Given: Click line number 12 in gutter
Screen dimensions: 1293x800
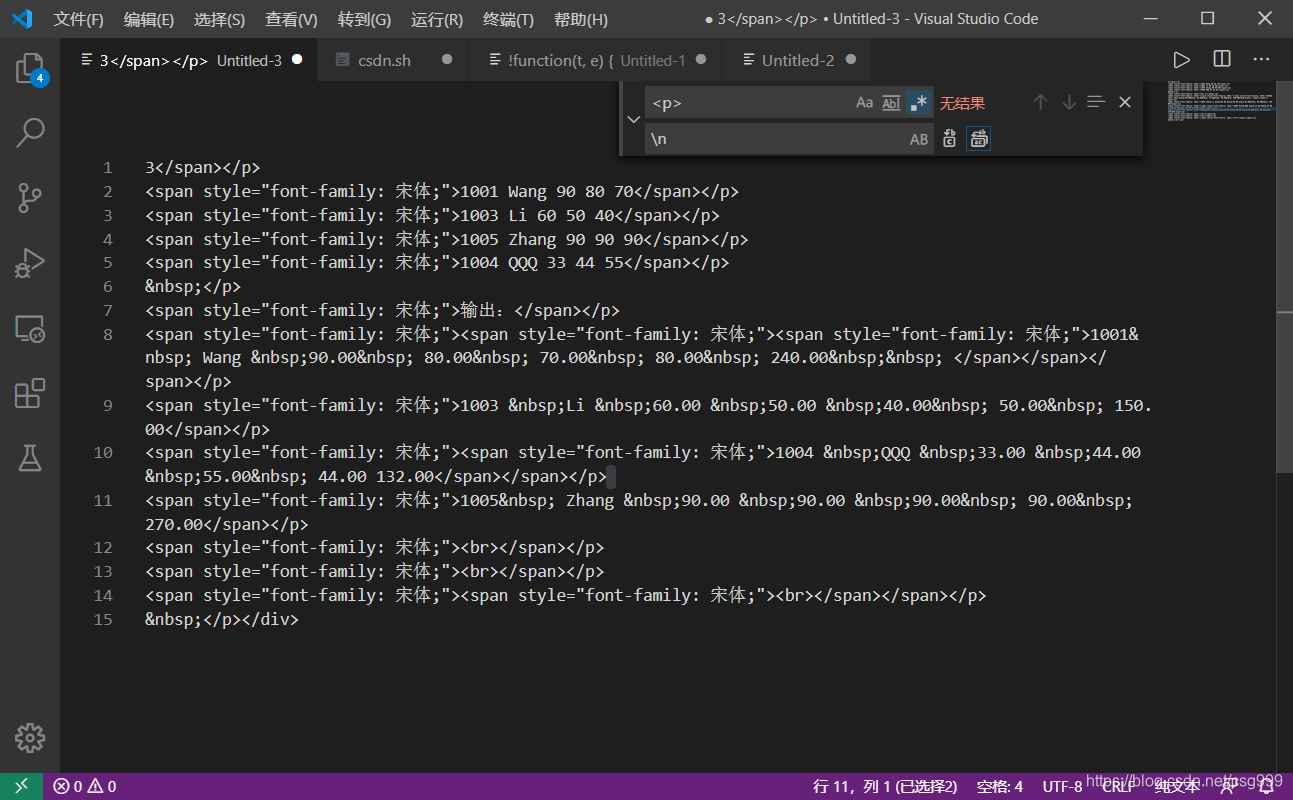Looking at the screenshot, I should point(102,547).
